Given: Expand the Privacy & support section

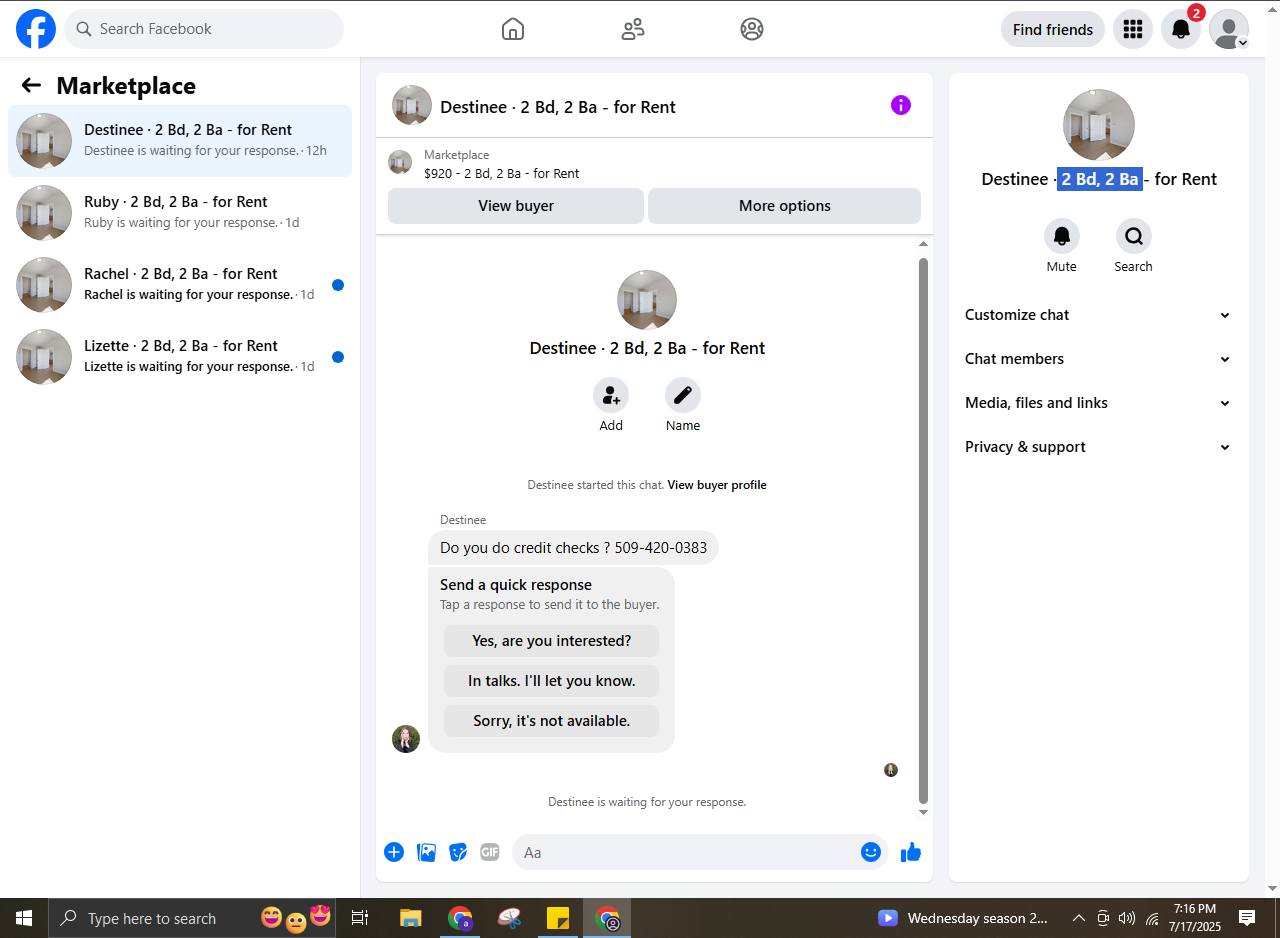Looking at the screenshot, I should tap(1098, 447).
